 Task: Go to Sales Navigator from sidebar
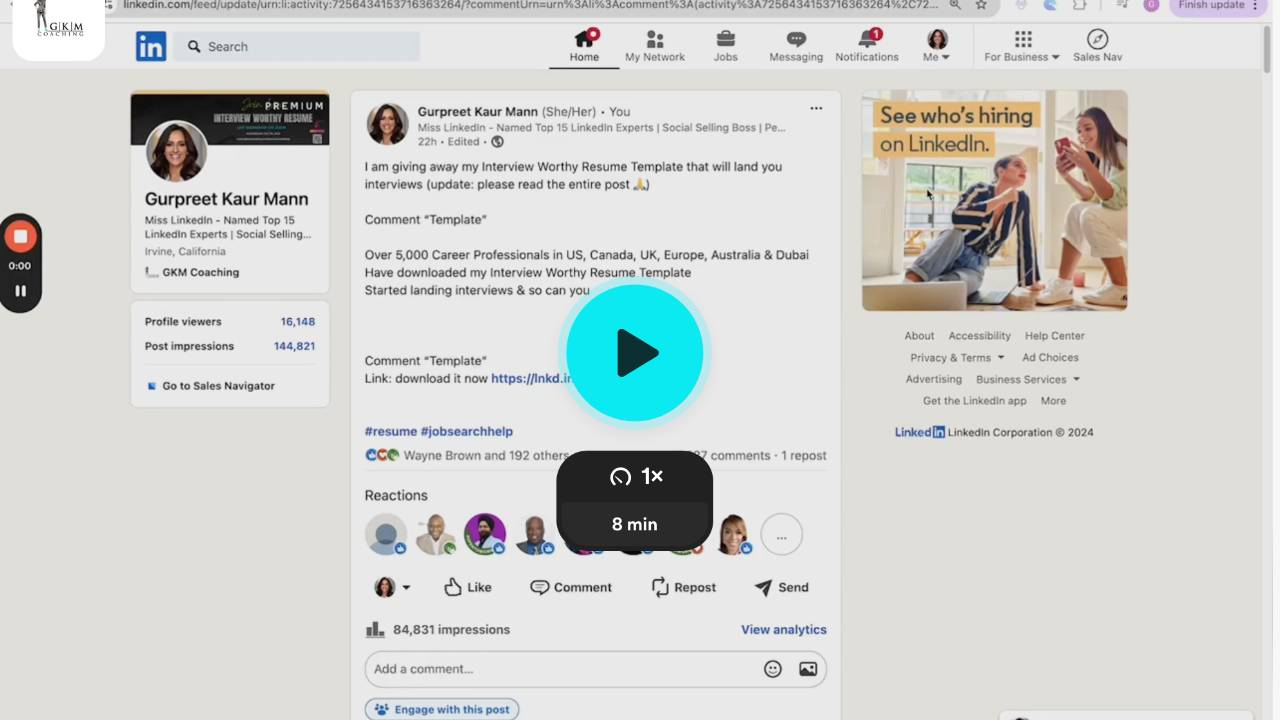[211, 386]
